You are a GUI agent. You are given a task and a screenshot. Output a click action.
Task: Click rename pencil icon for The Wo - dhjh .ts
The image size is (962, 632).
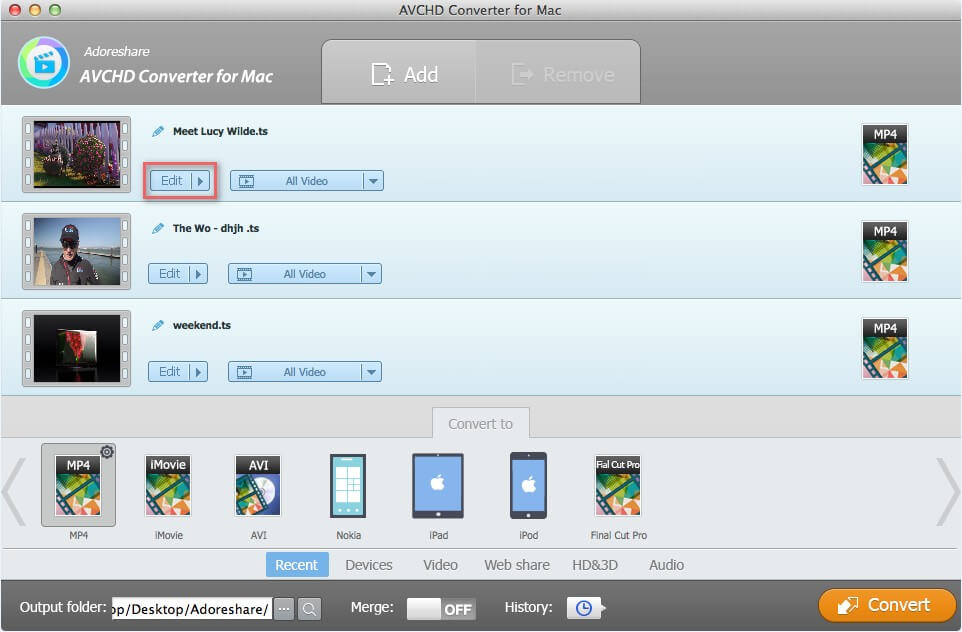(158, 228)
